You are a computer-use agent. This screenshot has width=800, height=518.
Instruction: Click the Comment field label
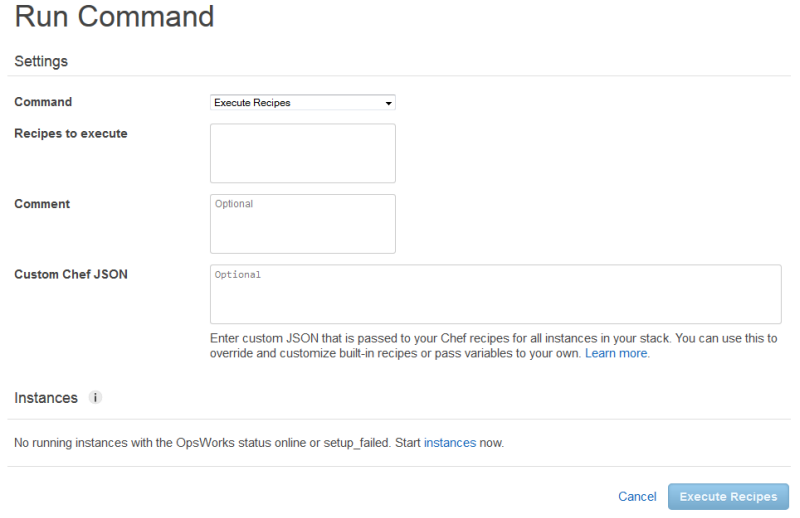42,204
